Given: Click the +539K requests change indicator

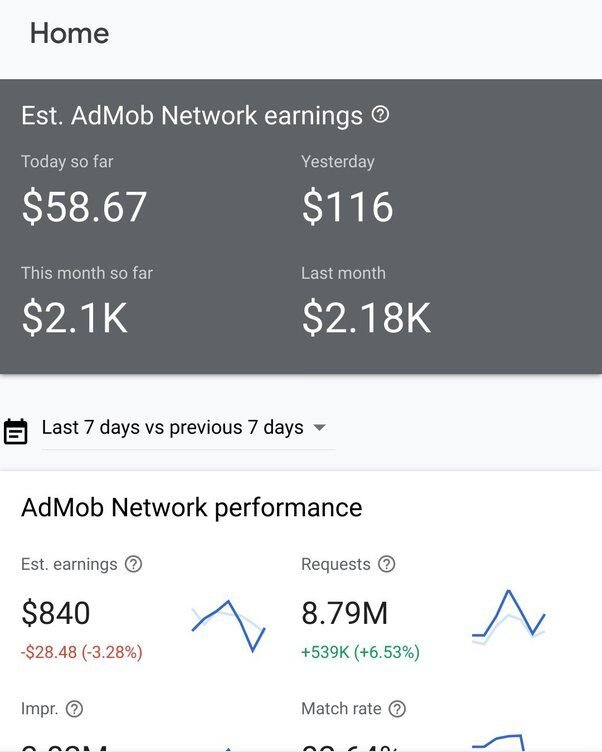Looking at the screenshot, I should 360,652.
